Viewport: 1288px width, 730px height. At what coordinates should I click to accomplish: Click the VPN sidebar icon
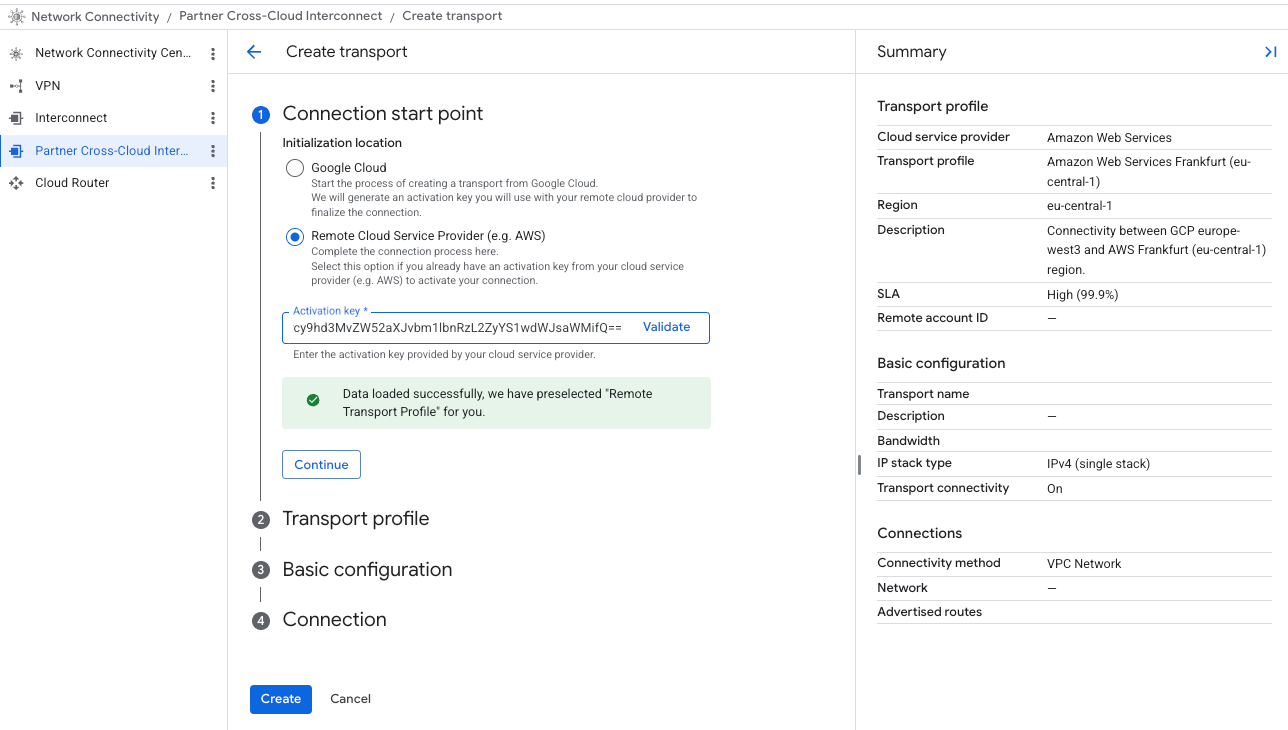click(x=16, y=86)
